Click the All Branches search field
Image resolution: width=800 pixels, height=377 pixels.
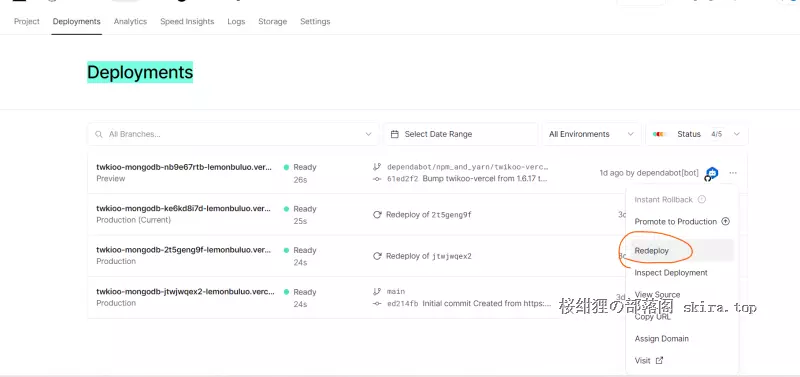233,134
